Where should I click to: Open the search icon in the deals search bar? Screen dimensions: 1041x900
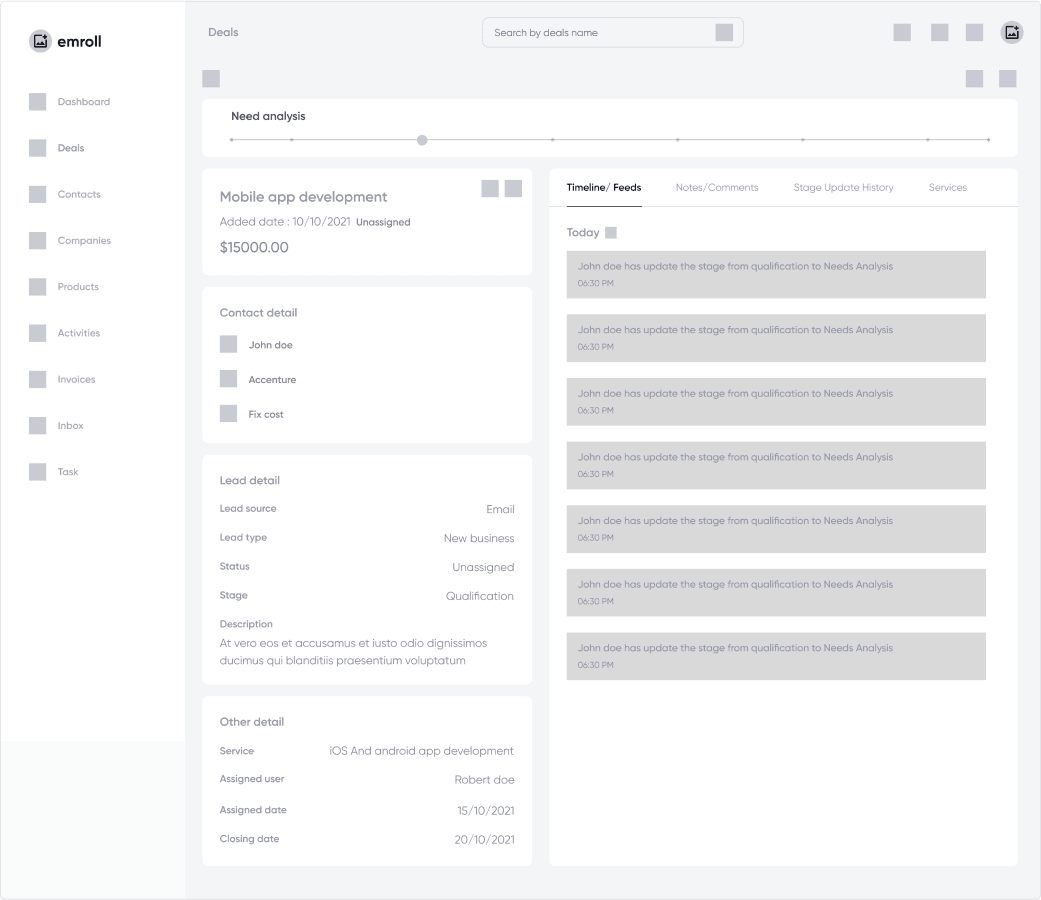pyautogui.click(x=723, y=32)
